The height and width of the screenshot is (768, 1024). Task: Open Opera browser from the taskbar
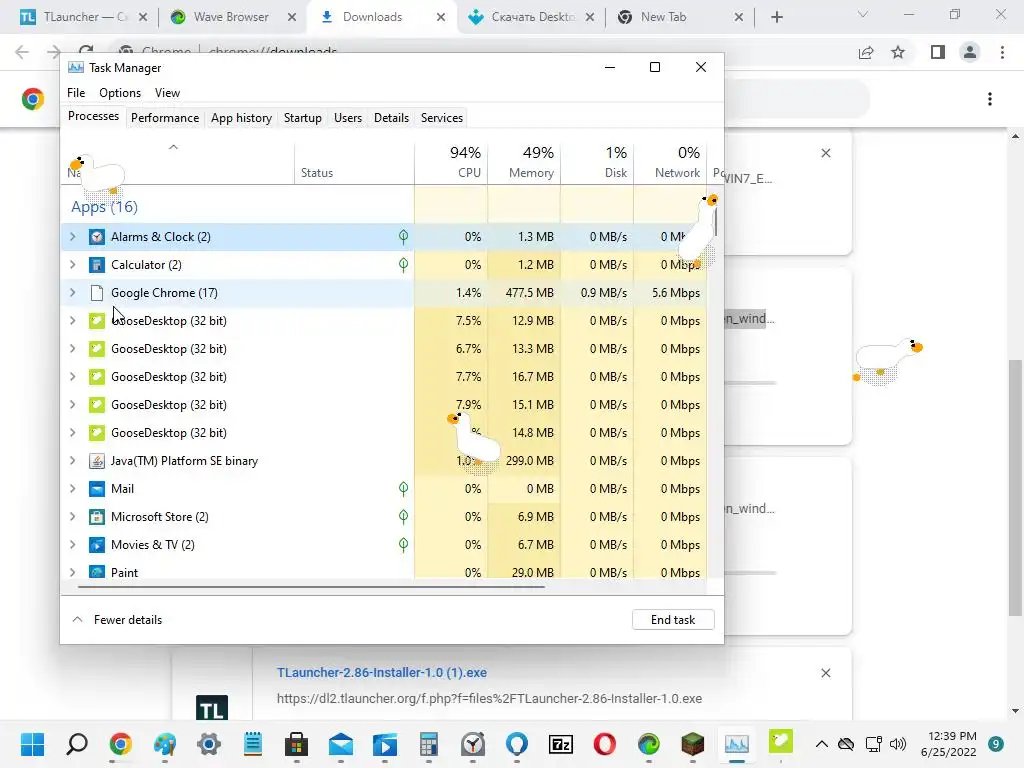coord(605,744)
